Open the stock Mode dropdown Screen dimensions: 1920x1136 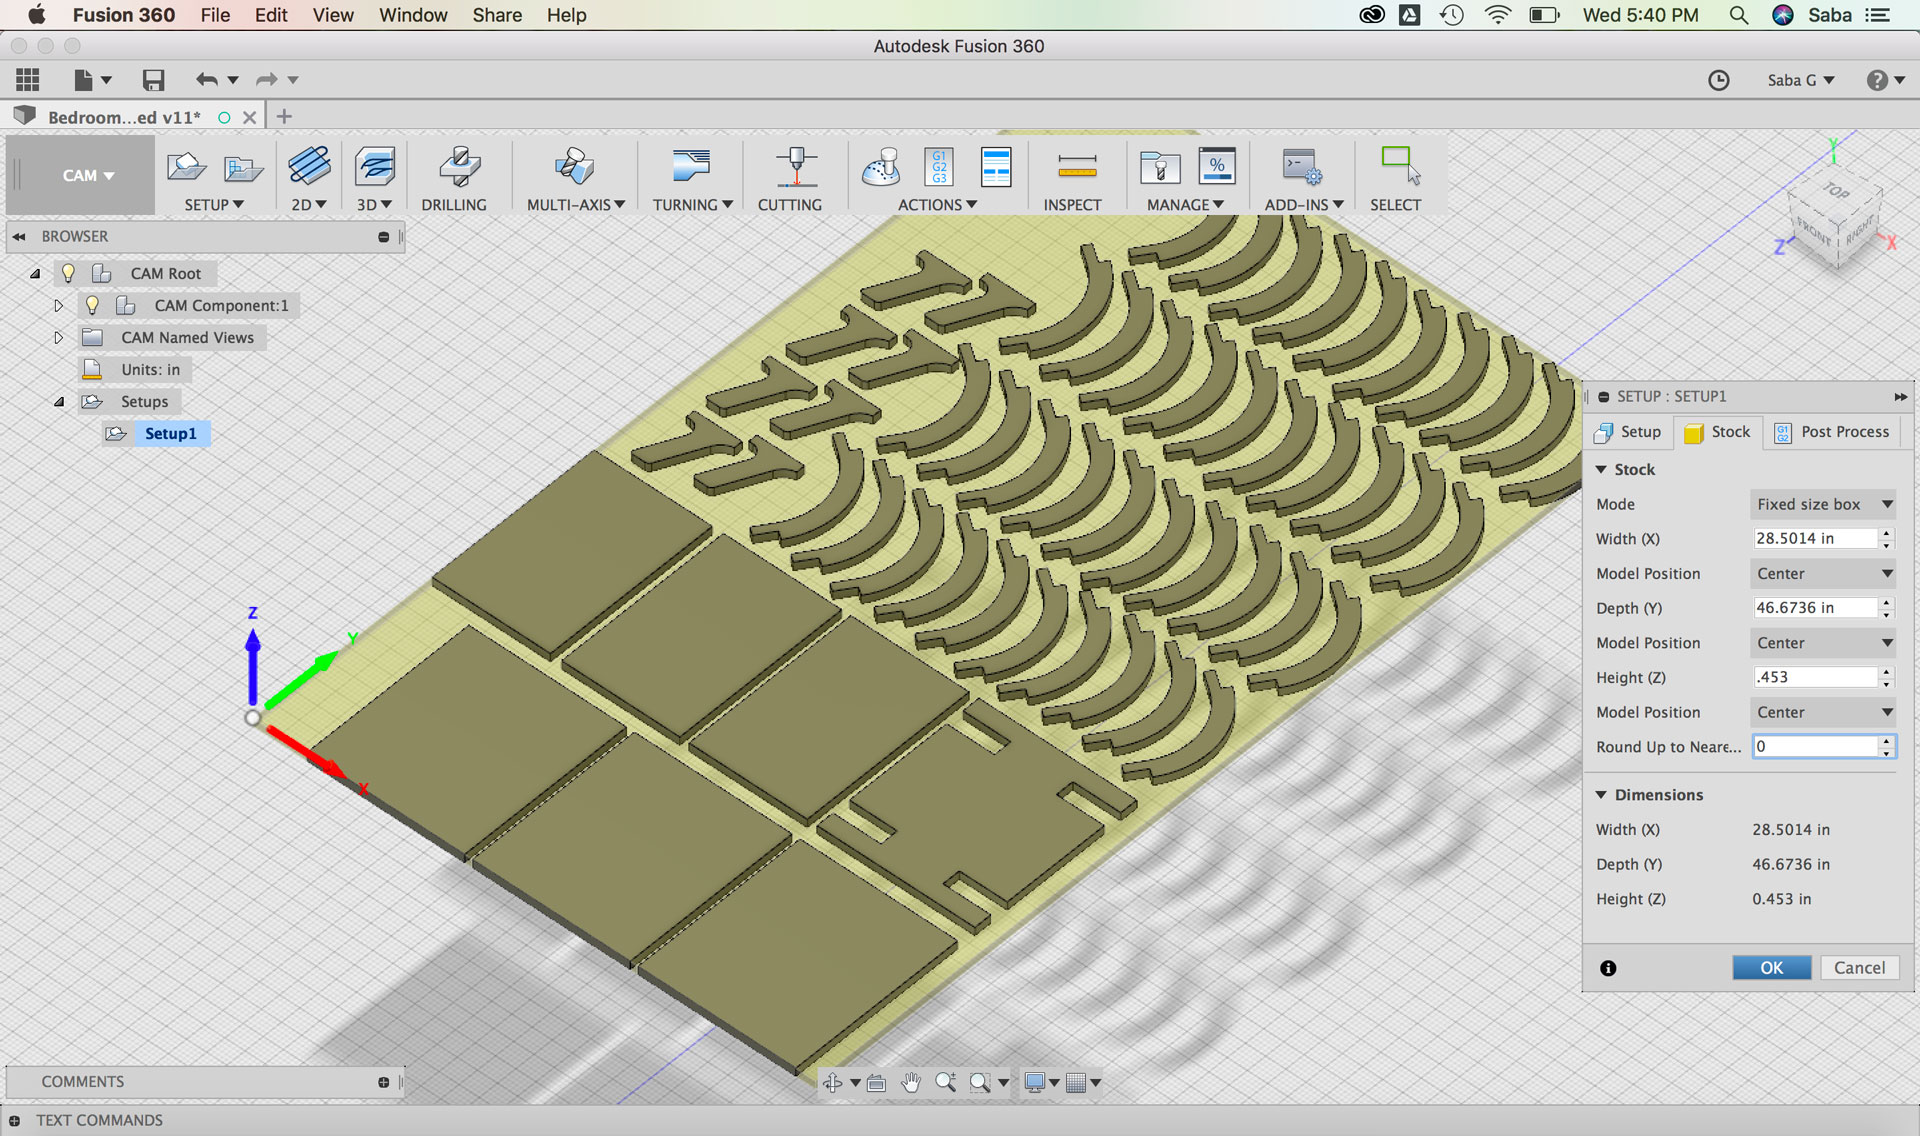click(1823, 504)
